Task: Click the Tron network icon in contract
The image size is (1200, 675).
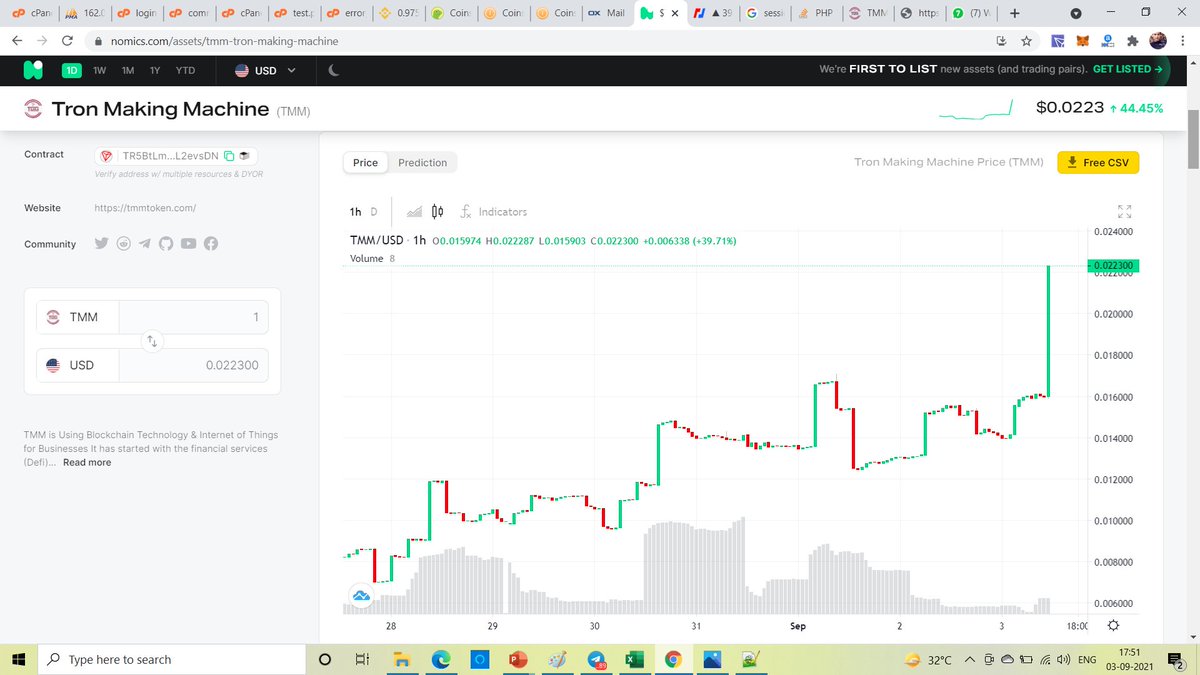Action: 107,156
